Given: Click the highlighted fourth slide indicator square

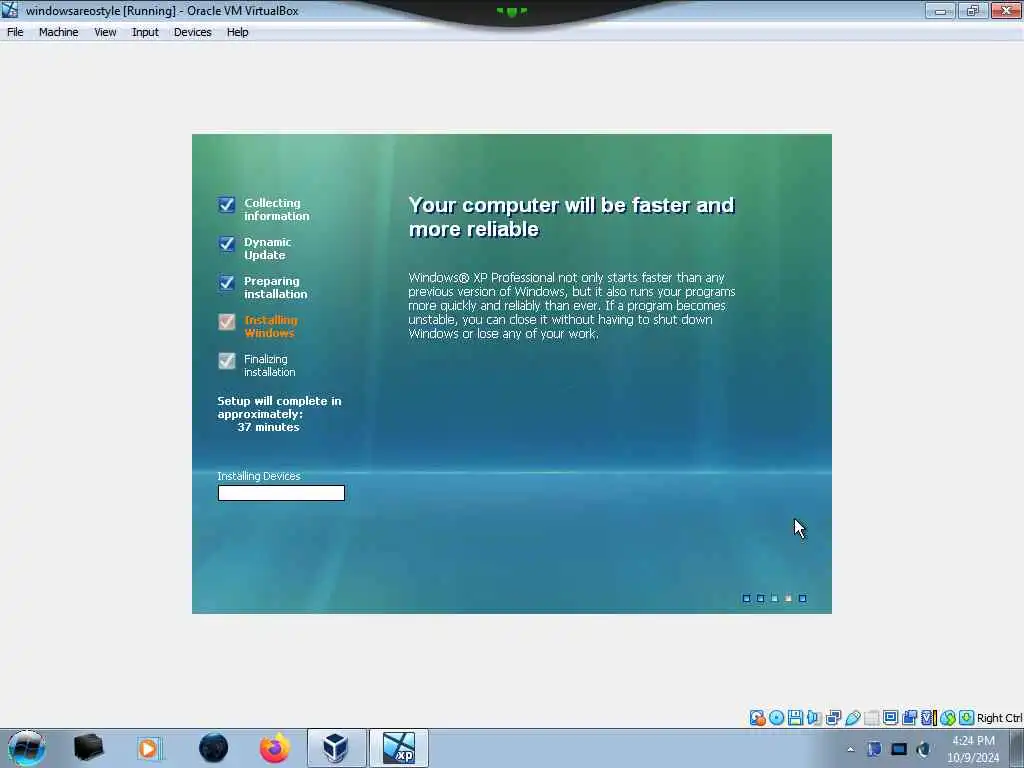Looking at the screenshot, I should click(x=788, y=598).
